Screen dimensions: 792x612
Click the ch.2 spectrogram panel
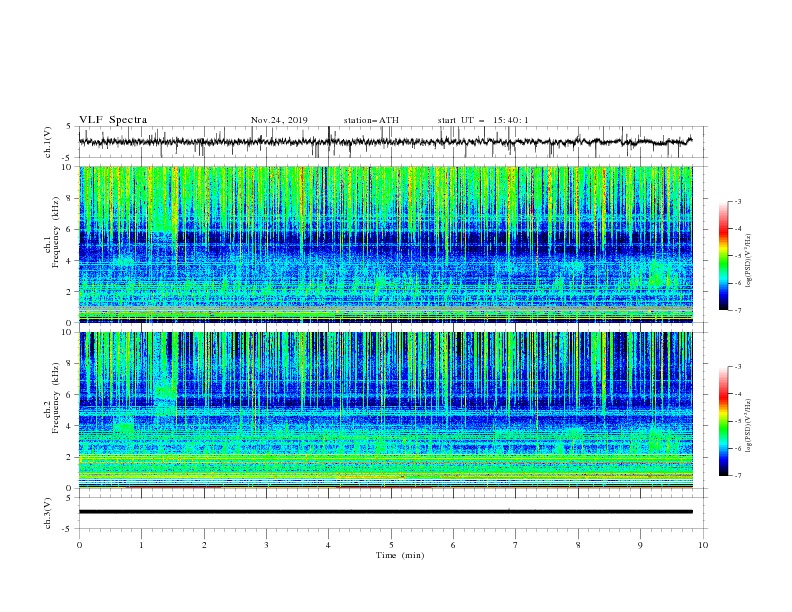[x=386, y=410]
